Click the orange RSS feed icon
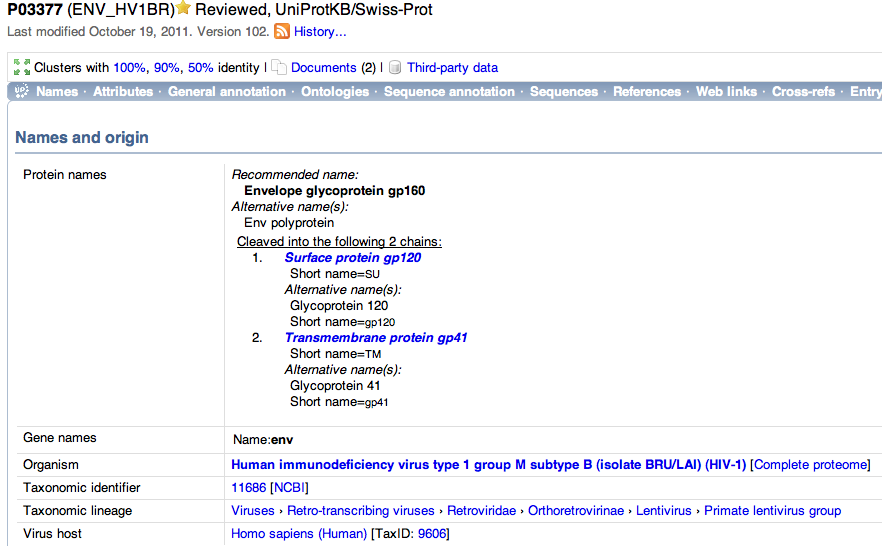 tap(282, 32)
